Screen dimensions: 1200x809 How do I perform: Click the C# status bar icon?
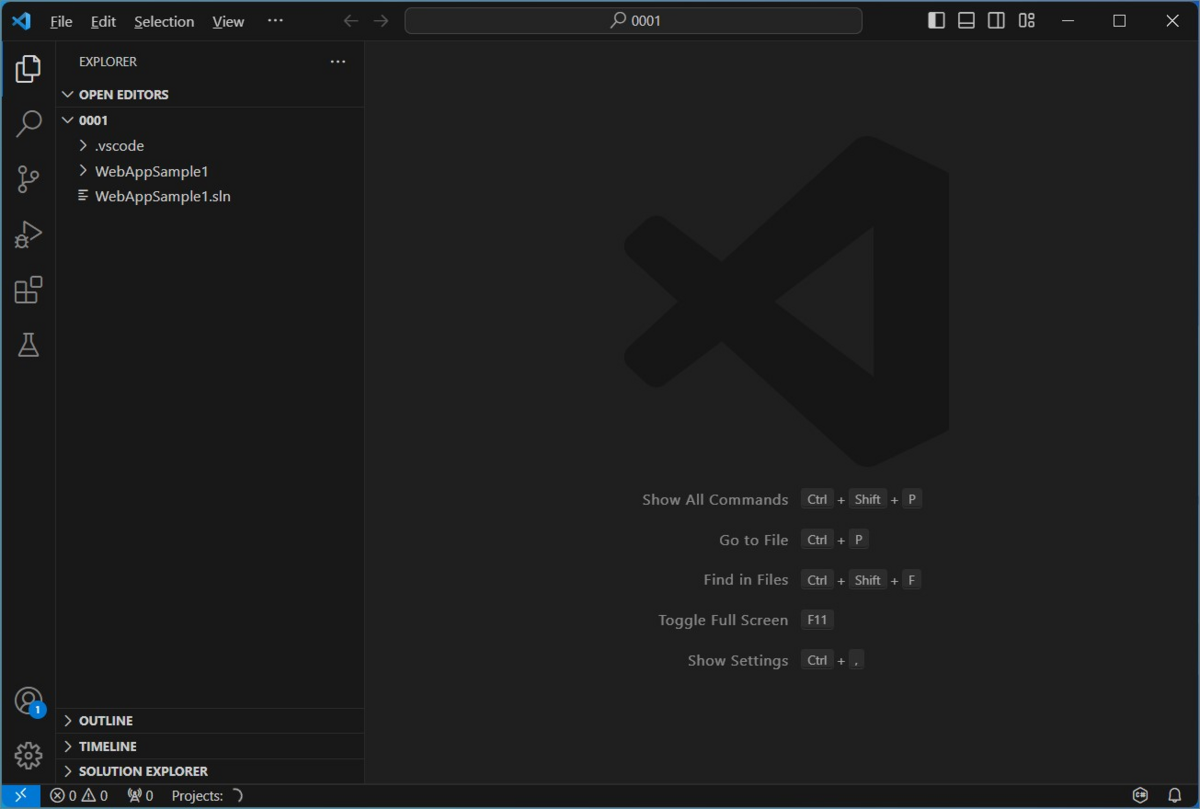point(1140,796)
